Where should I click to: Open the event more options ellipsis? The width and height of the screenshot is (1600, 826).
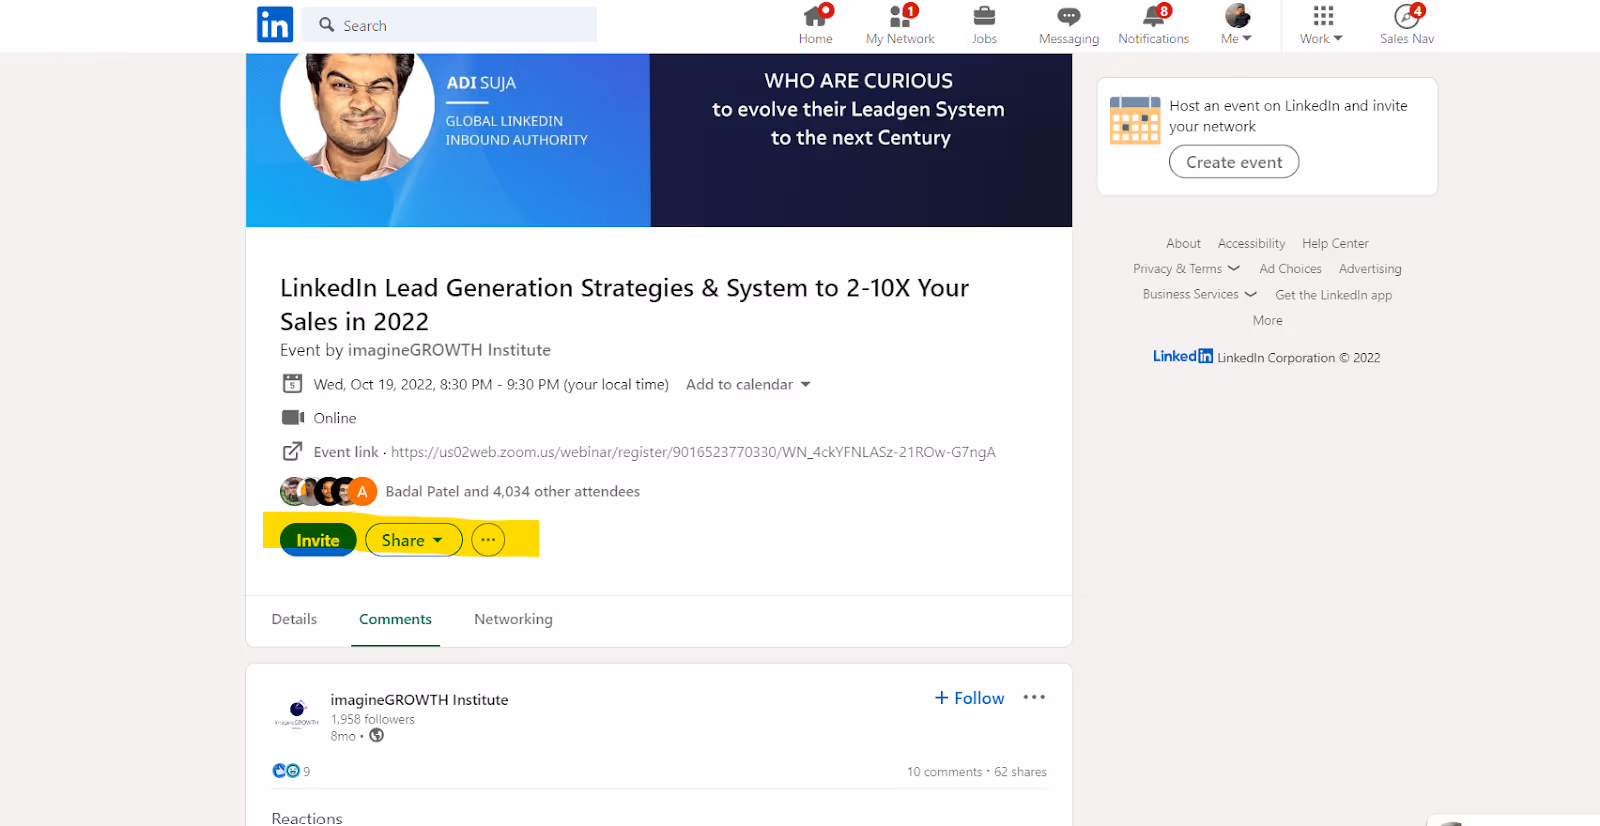click(x=488, y=540)
